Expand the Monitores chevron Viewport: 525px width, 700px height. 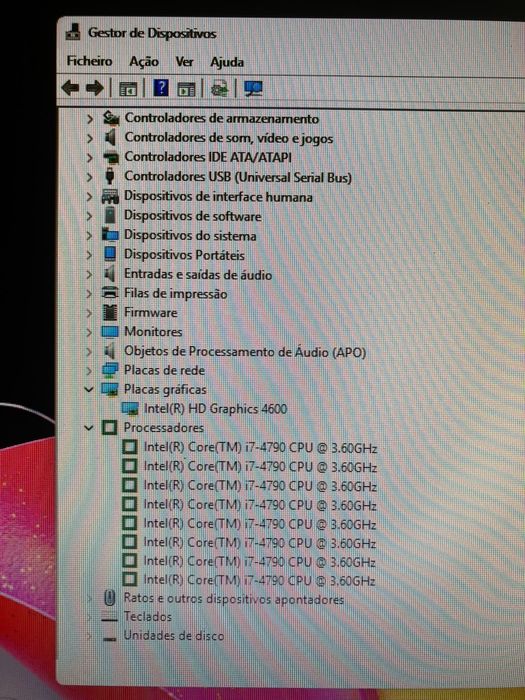click(89, 333)
